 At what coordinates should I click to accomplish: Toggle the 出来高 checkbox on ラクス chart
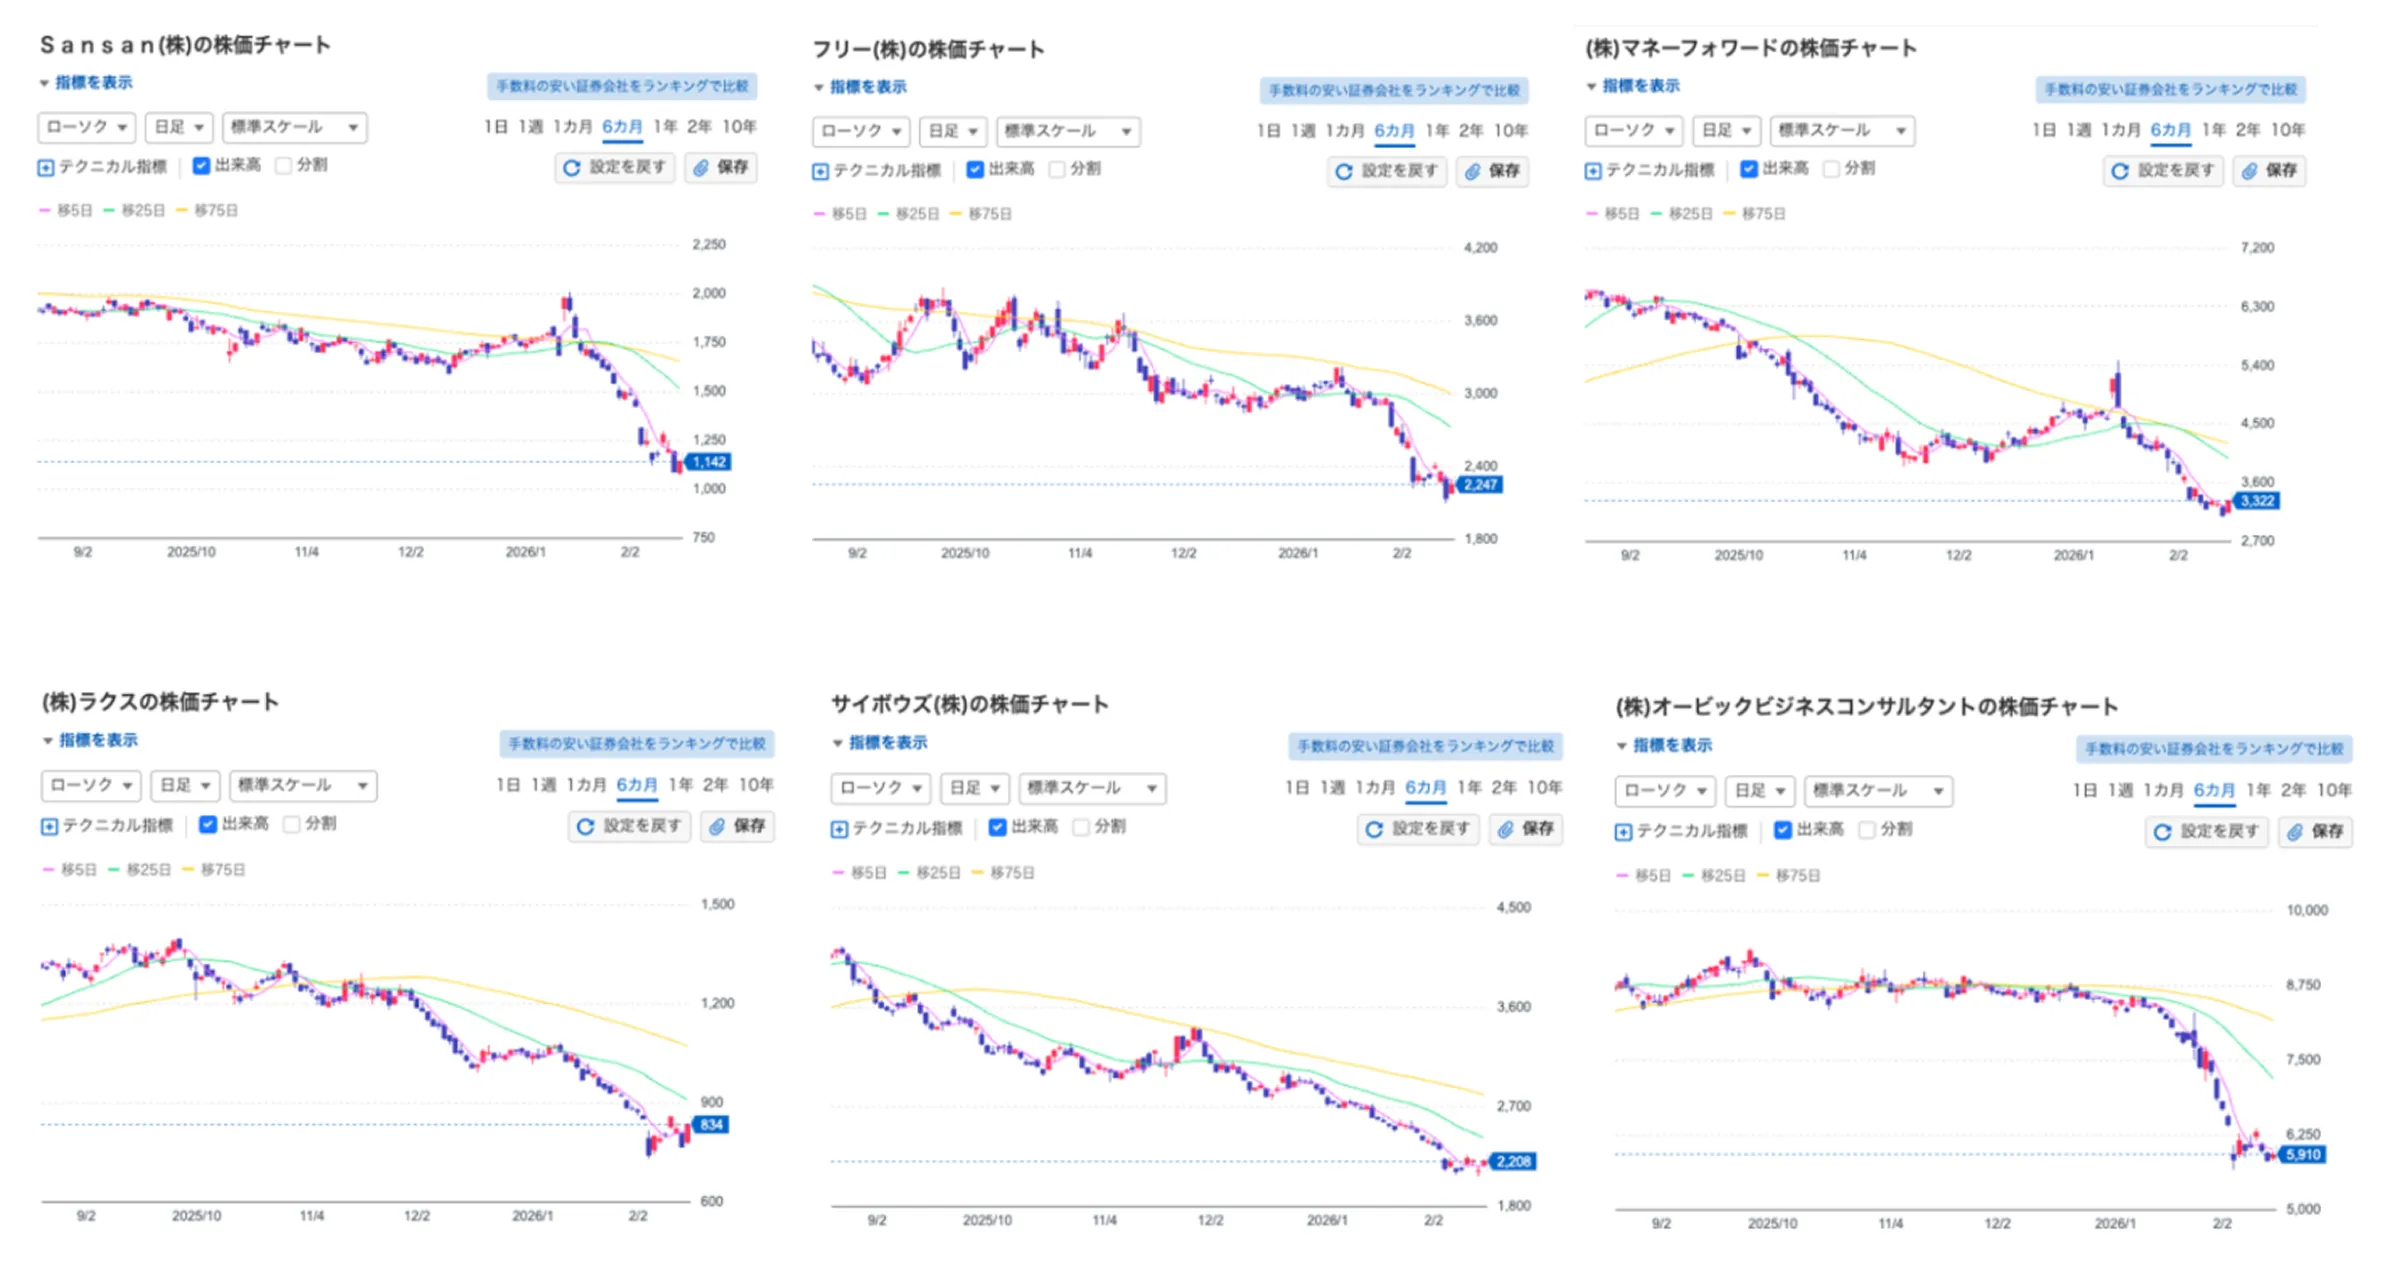click(208, 824)
